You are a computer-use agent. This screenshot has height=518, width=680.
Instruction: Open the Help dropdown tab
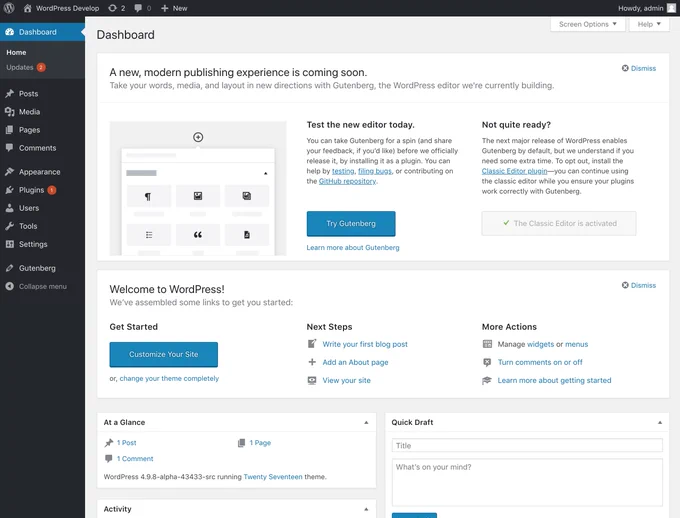click(x=649, y=24)
